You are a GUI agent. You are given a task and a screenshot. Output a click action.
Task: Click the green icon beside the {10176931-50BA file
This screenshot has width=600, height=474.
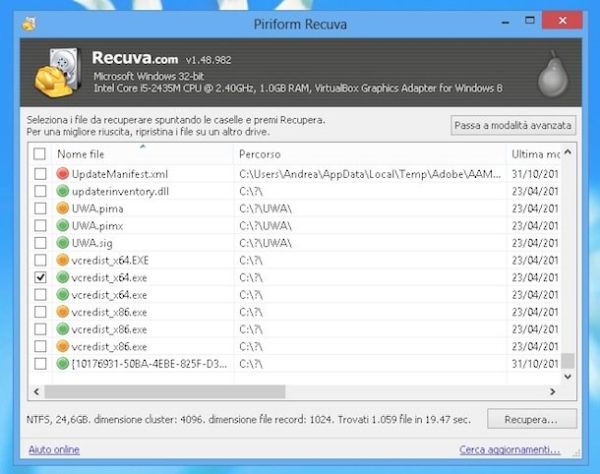pos(63,362)
